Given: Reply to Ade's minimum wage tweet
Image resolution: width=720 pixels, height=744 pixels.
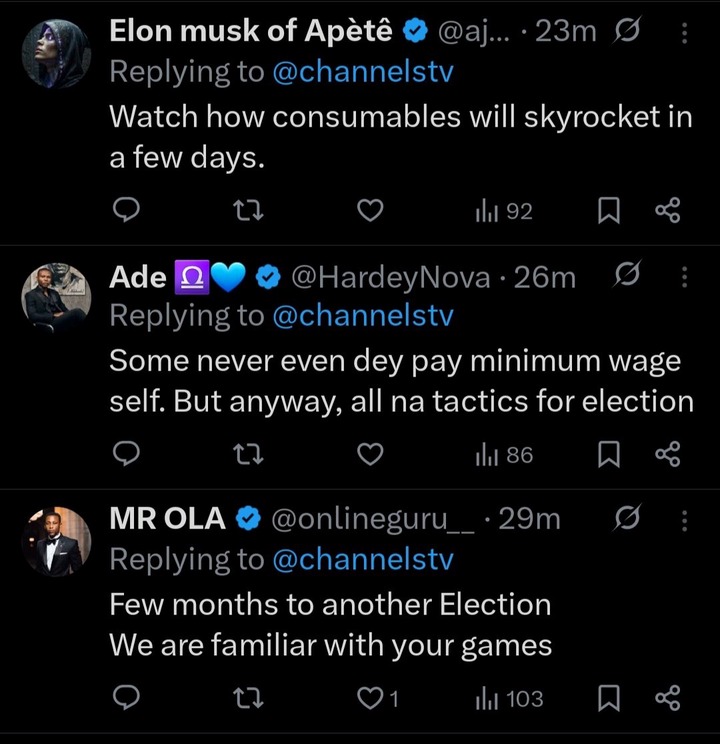Looking at the screenshot, I should (125, 455).
